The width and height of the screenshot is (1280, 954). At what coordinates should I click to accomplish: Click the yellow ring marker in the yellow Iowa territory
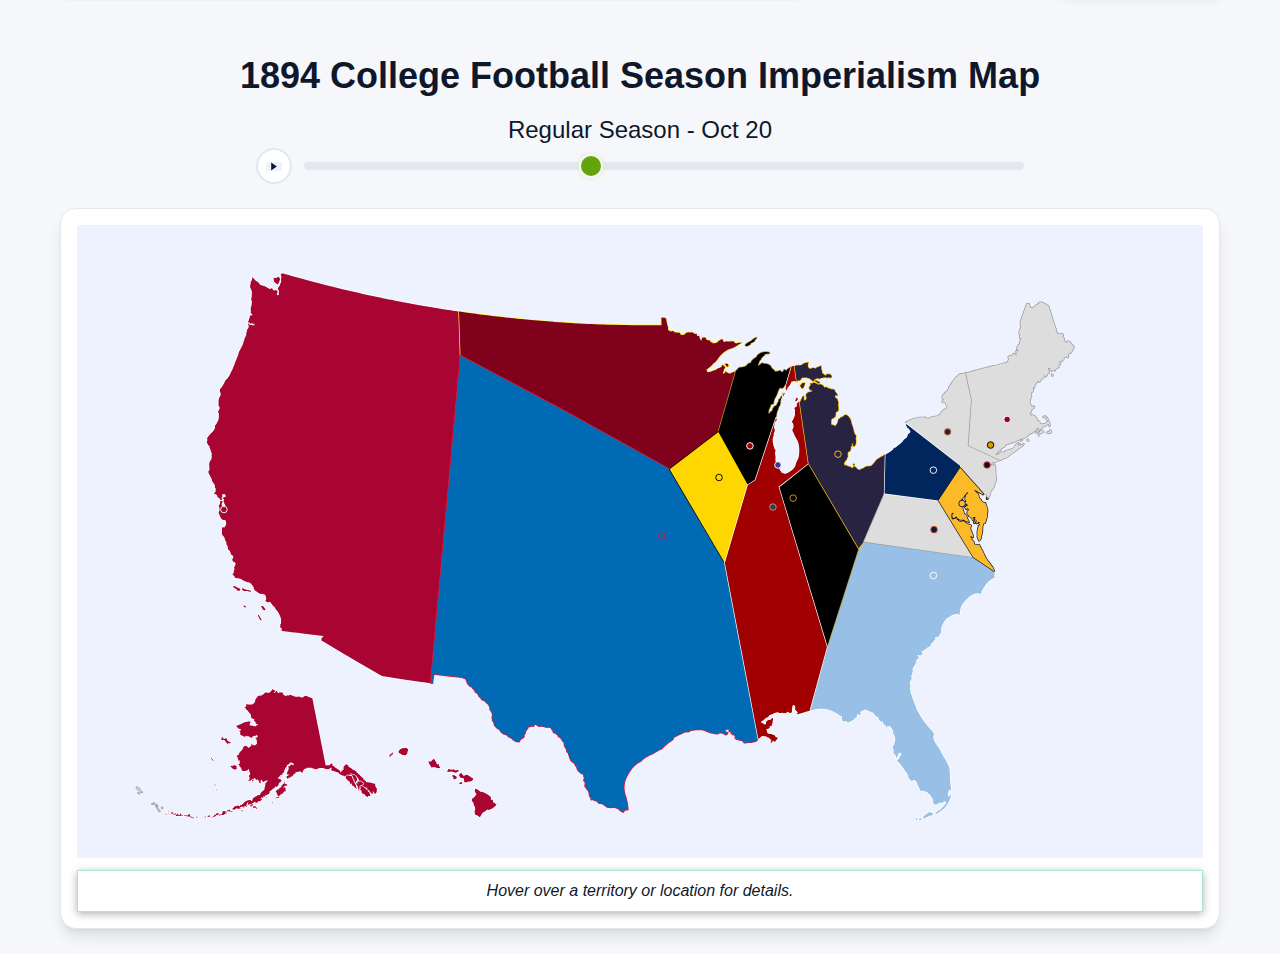719,478
